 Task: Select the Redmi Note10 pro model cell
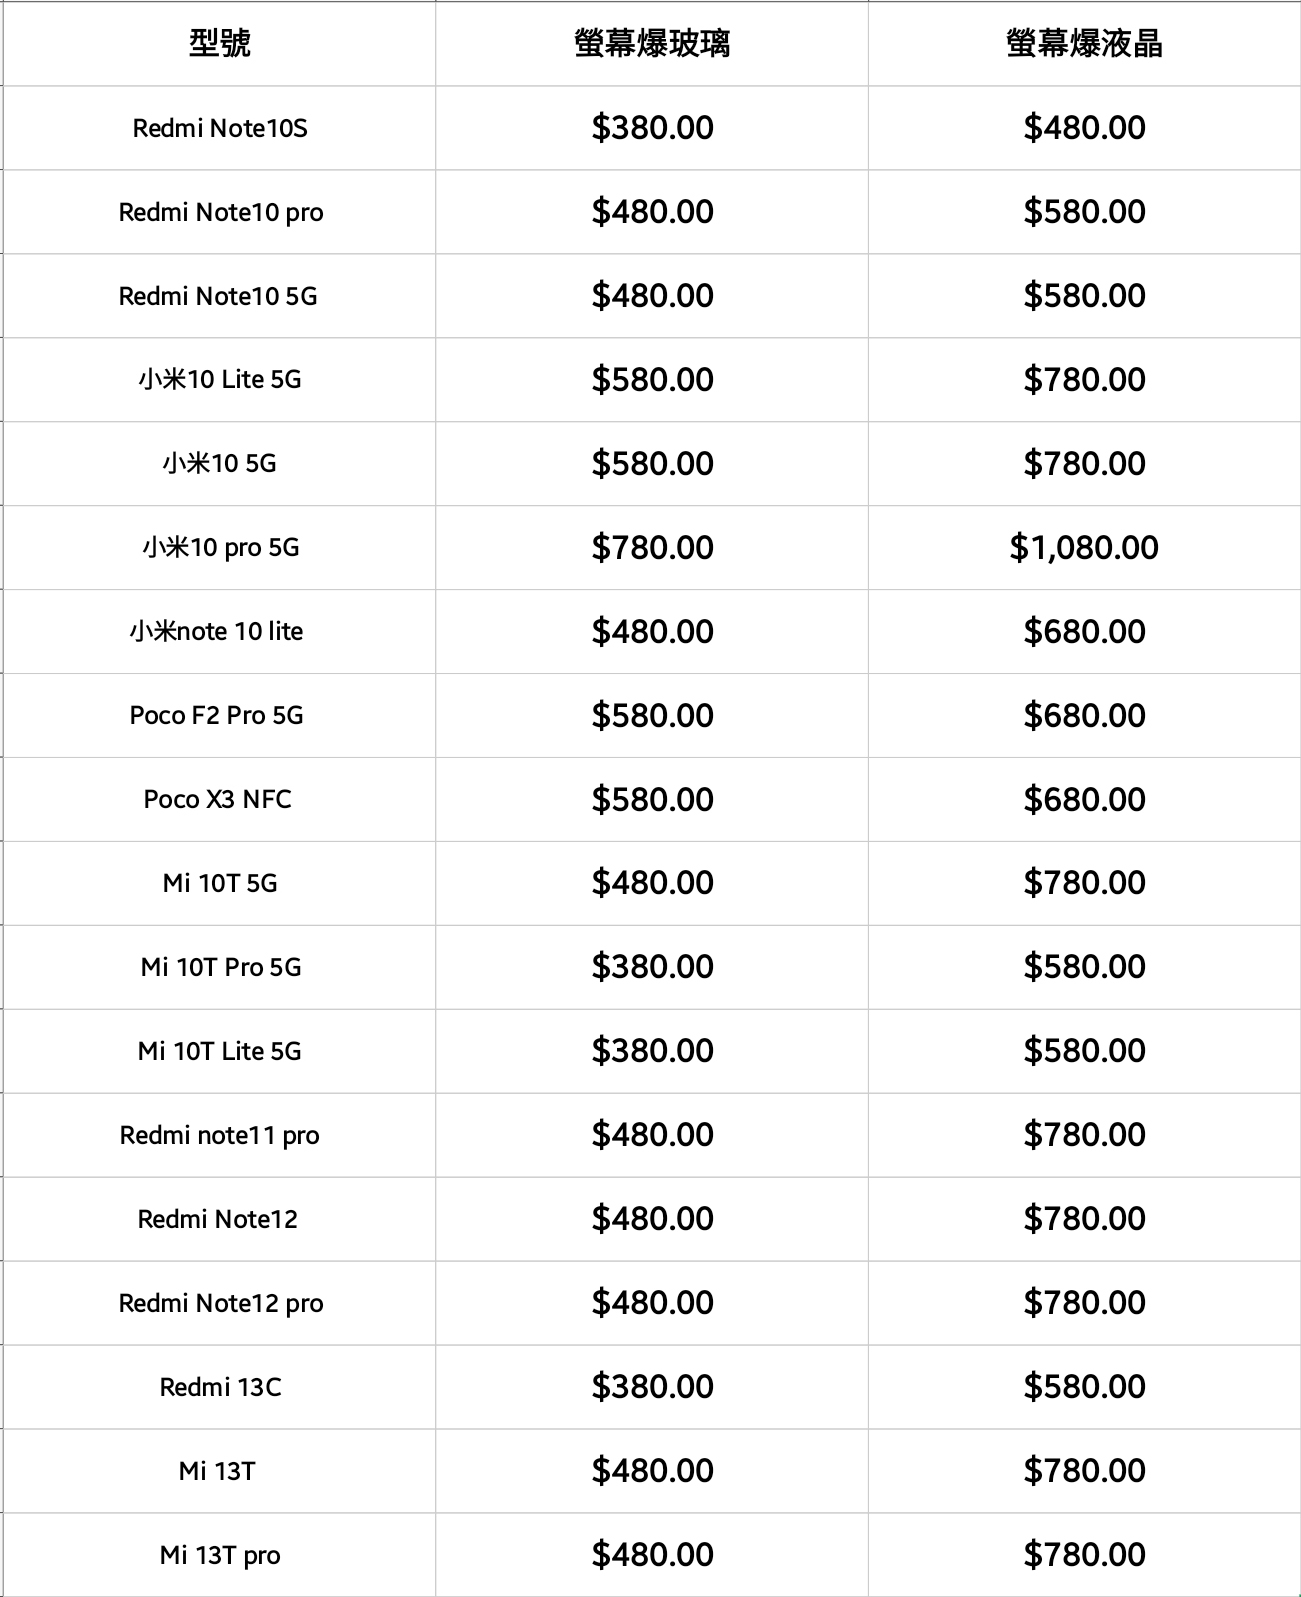tap(220, 212)
